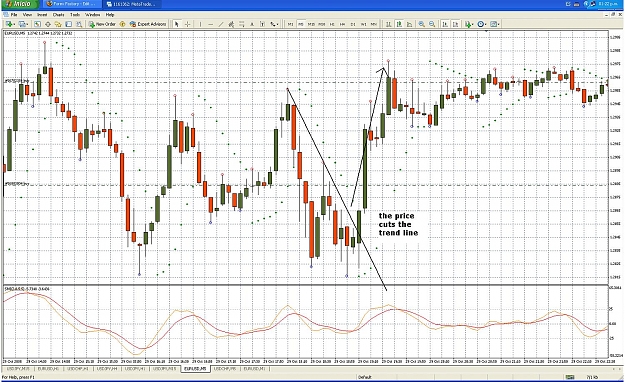Select the Text Label tool
This screenshot has height=382, width=625.
[x=262, y=24]
